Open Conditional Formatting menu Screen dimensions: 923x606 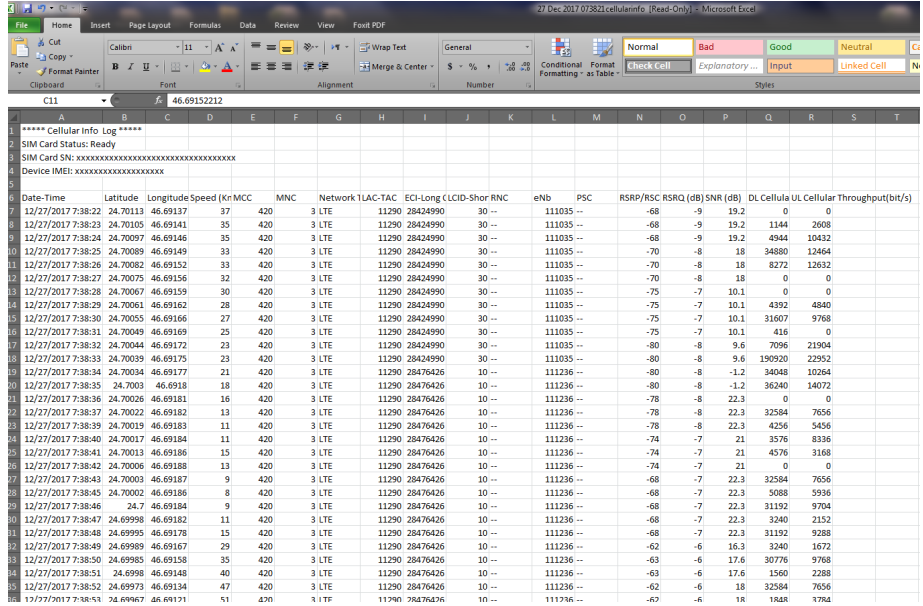point(561,57)
